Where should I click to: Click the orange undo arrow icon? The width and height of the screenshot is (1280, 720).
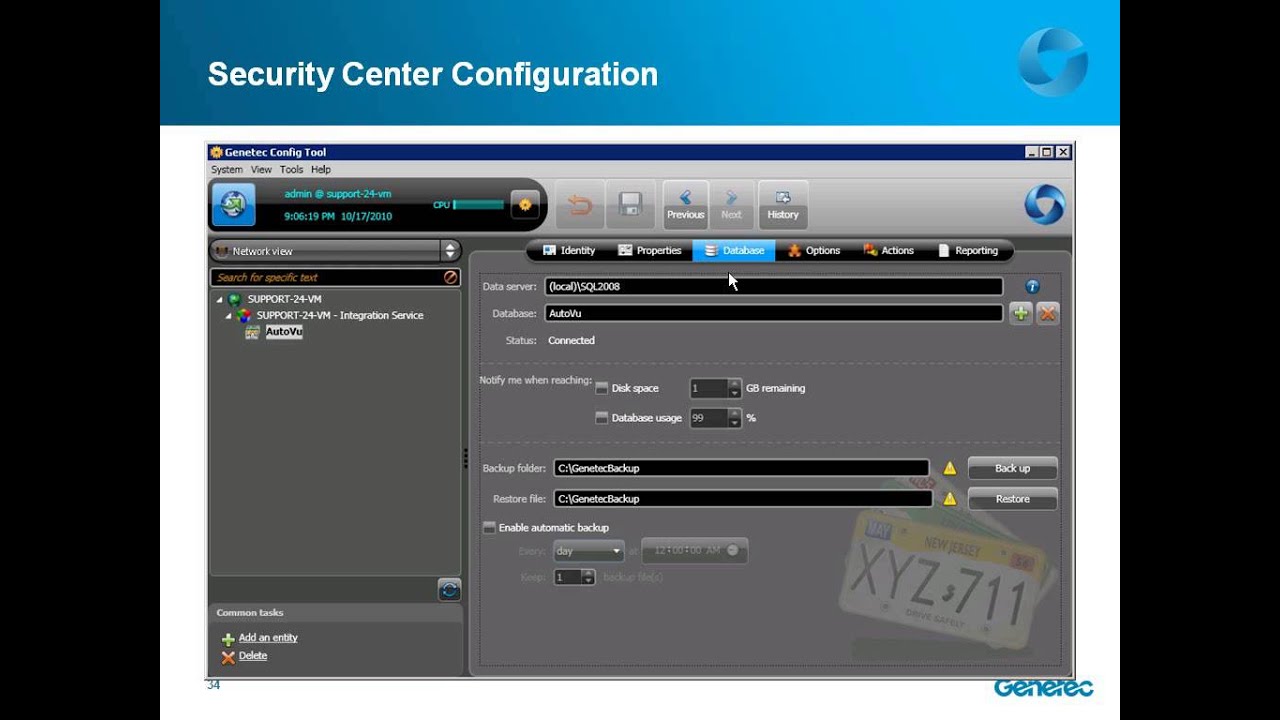[580, 205]
